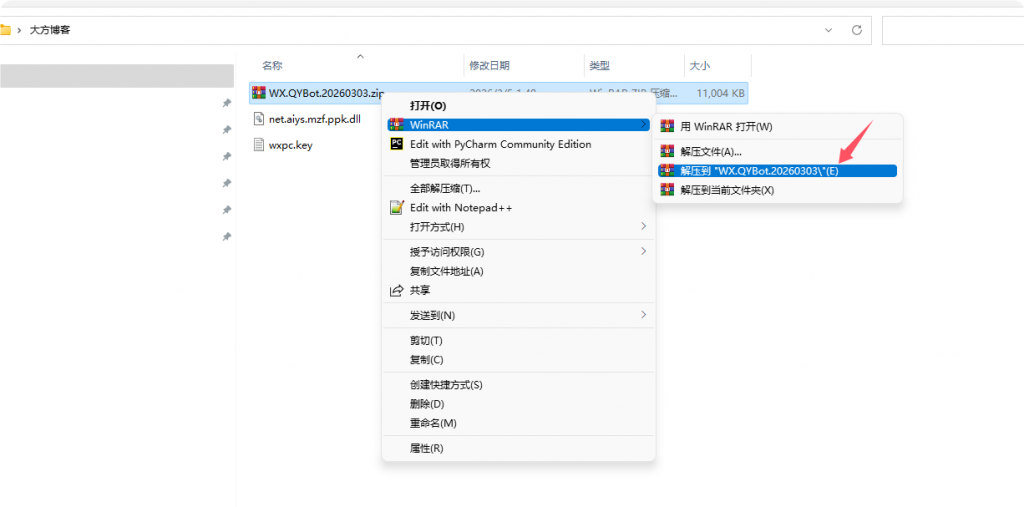The height and width of the screenshot is (507, 1024).
Task: Click the WinRAR icon beside WX.QYBot.20260303.zip
Action: (x=259, y=93)
